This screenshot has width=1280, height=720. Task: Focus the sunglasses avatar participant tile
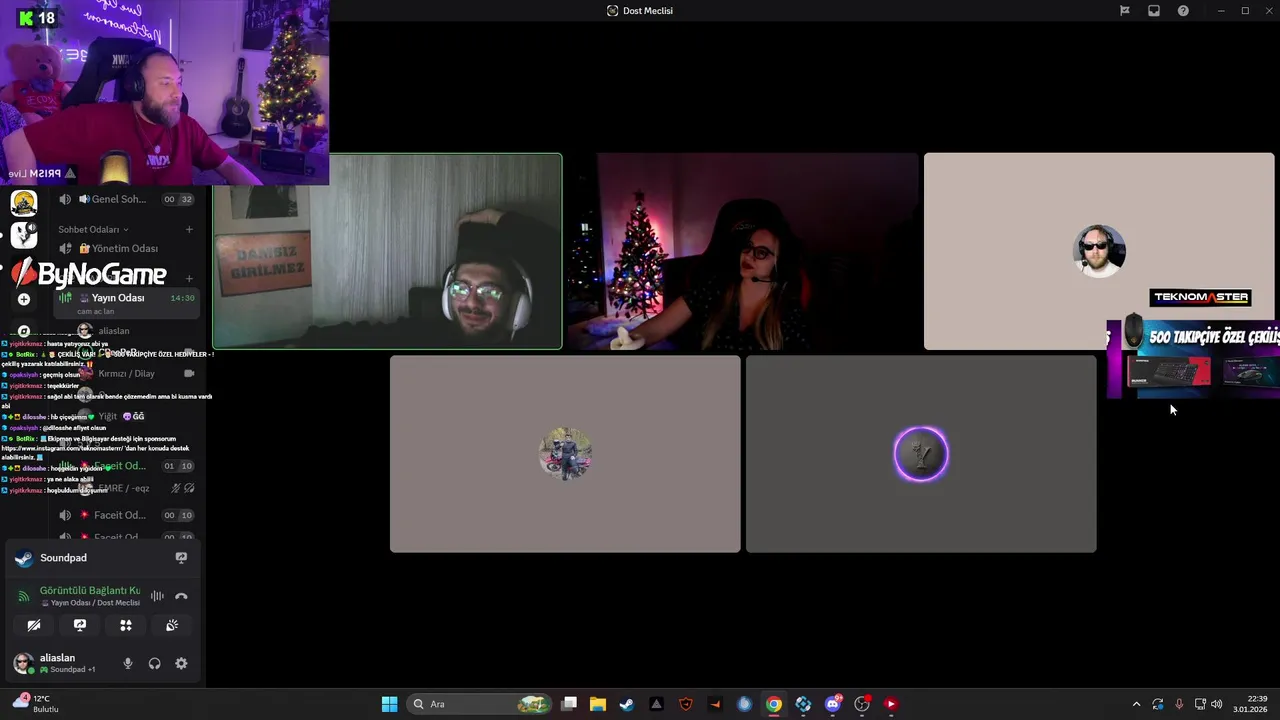[1099, 251]
